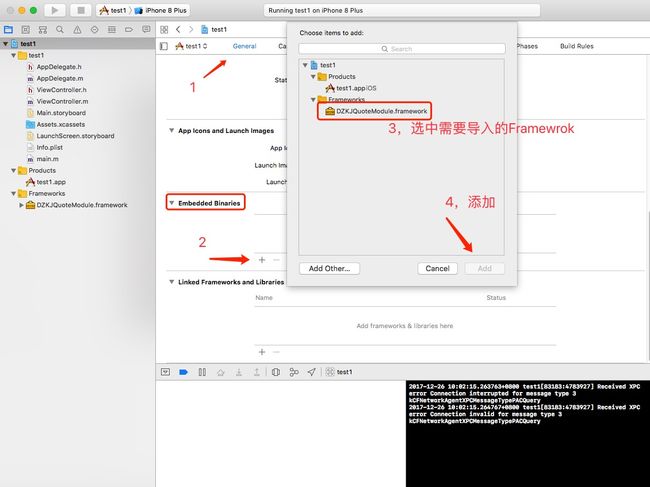The height and width of the screenshot is (487, 650).
Task: Select Info.plist in navigator
Action: [45, 148]
